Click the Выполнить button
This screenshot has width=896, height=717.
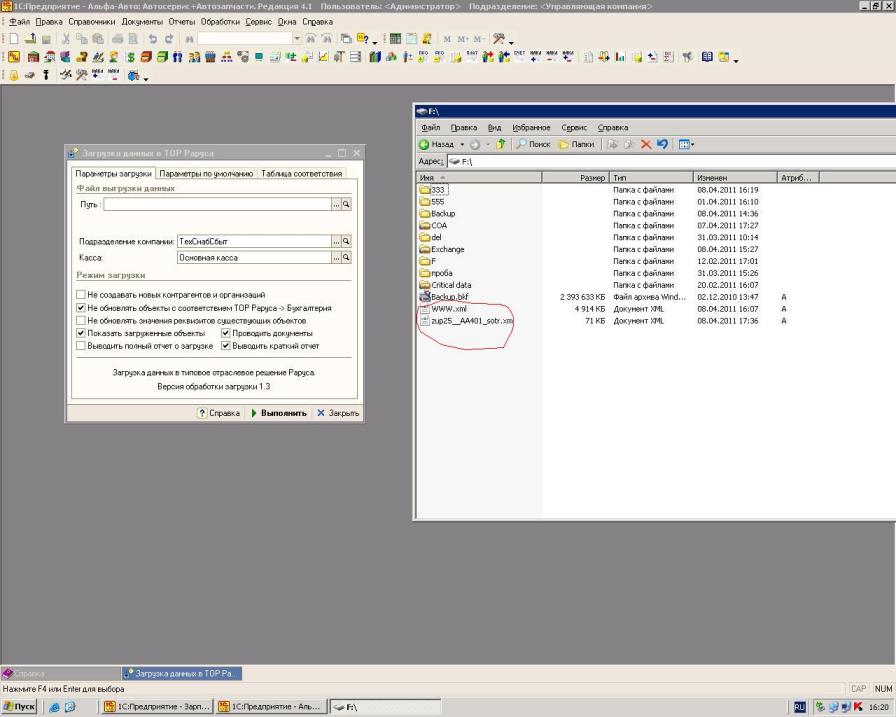[x=279, y=413]
